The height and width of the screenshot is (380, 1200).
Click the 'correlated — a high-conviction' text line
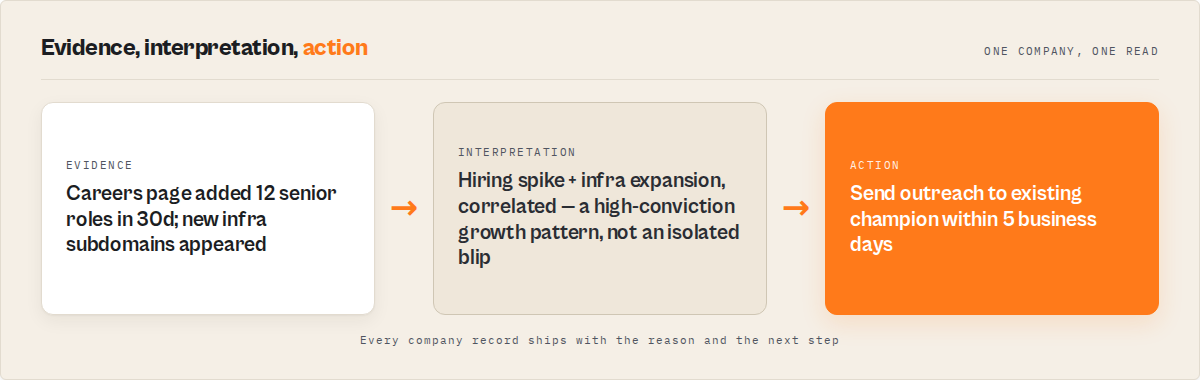coord(597,206)
